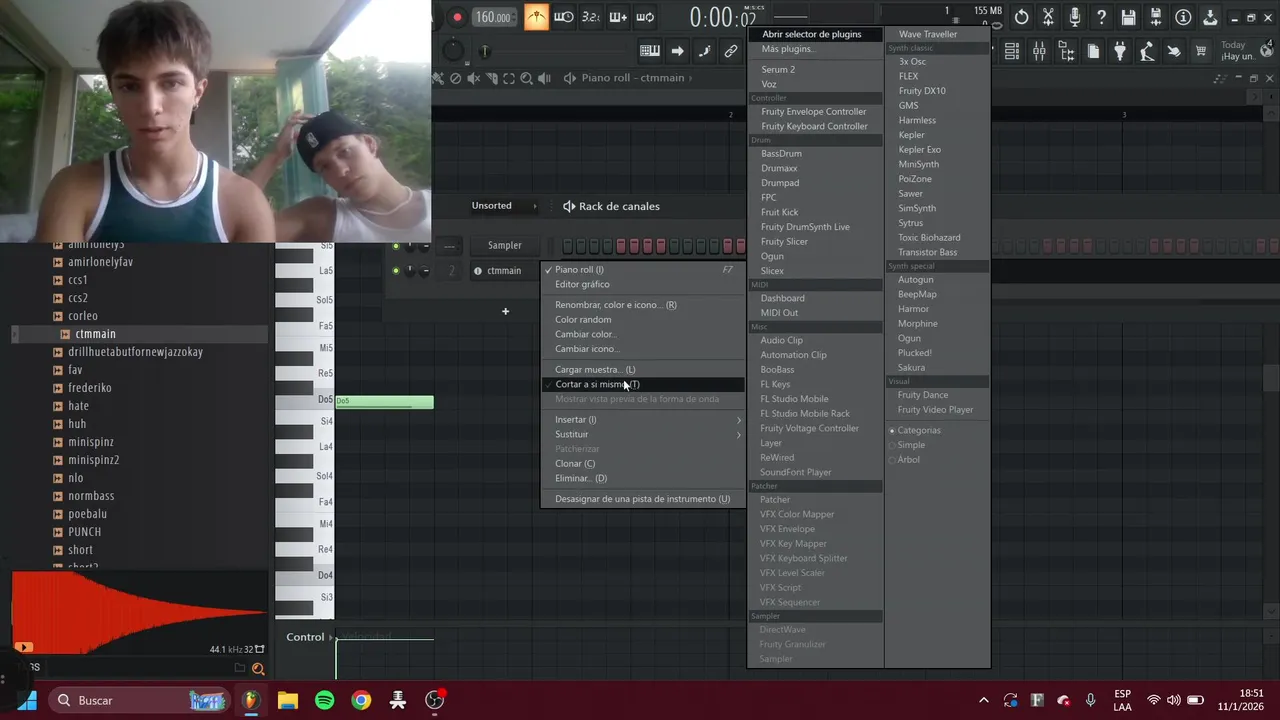Open Spotify from the taskbar
Image resolution: width=1280 pixels, height=720 pixels.
(325, 700)
